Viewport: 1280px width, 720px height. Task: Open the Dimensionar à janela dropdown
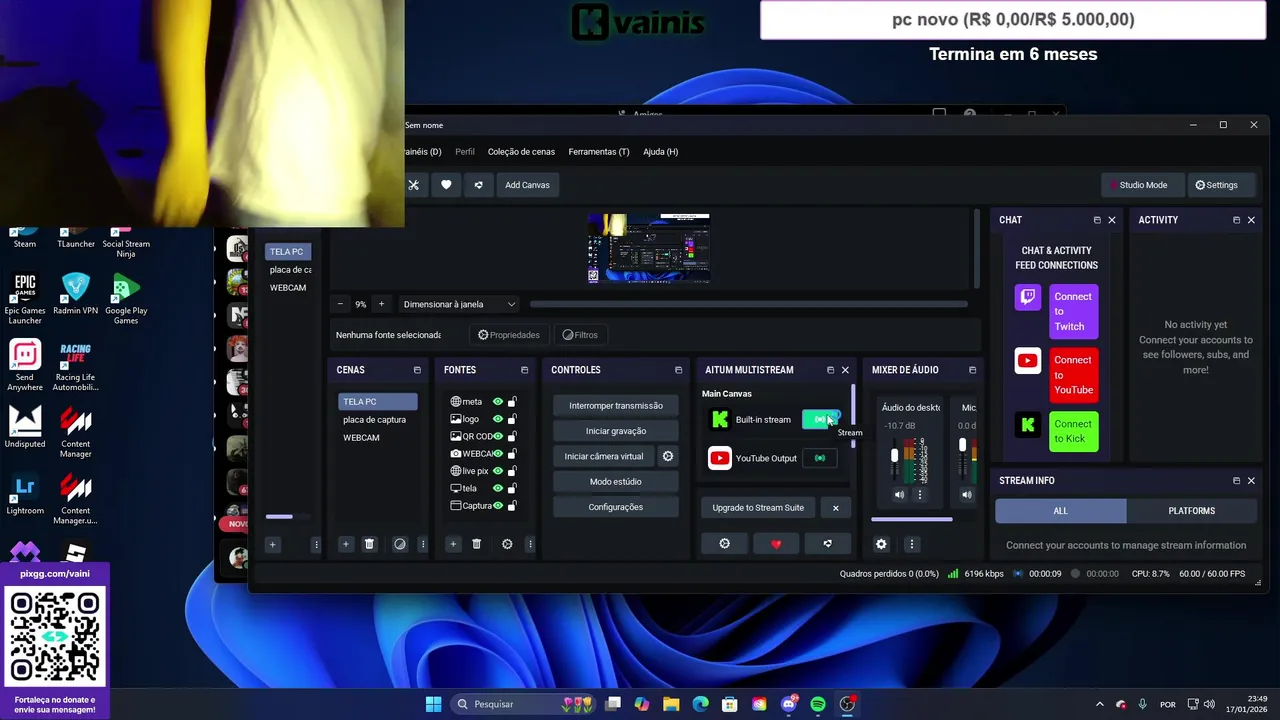(459, 304)
